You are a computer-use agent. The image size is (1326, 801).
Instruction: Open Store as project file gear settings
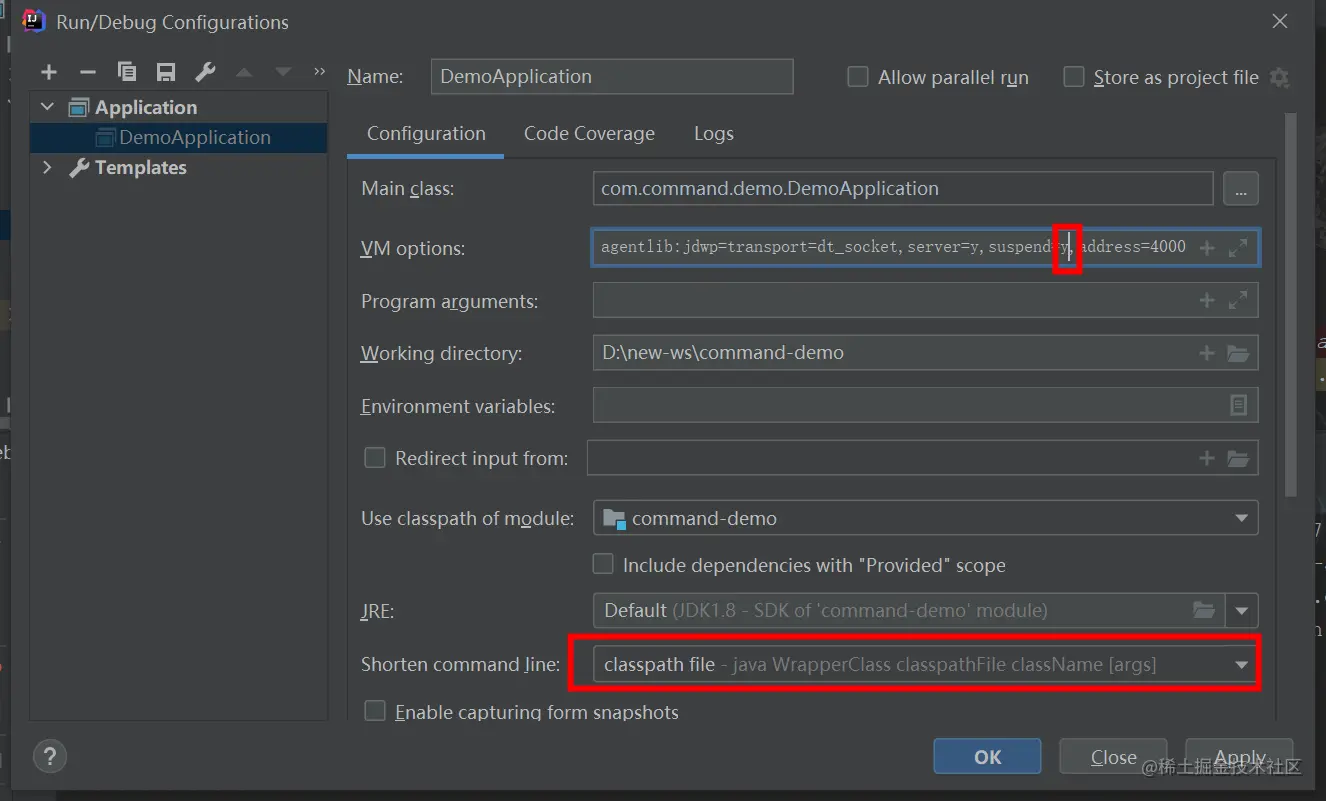[x=1279, y=77]
